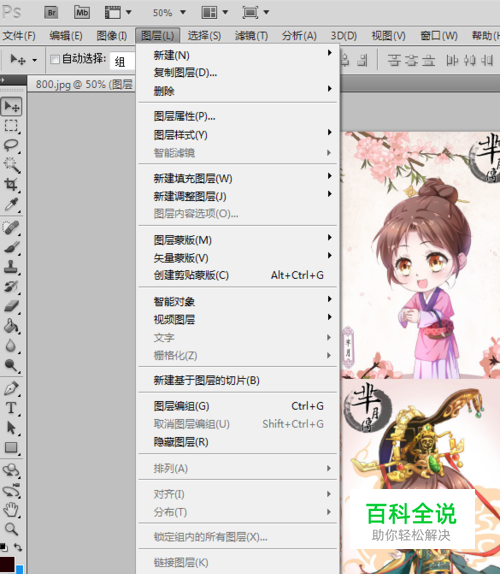Image resolution: width=500 pixels, height=574 pixels.
Task: Select the Paint Bucket tool
Action: click(x=11, y=326)
